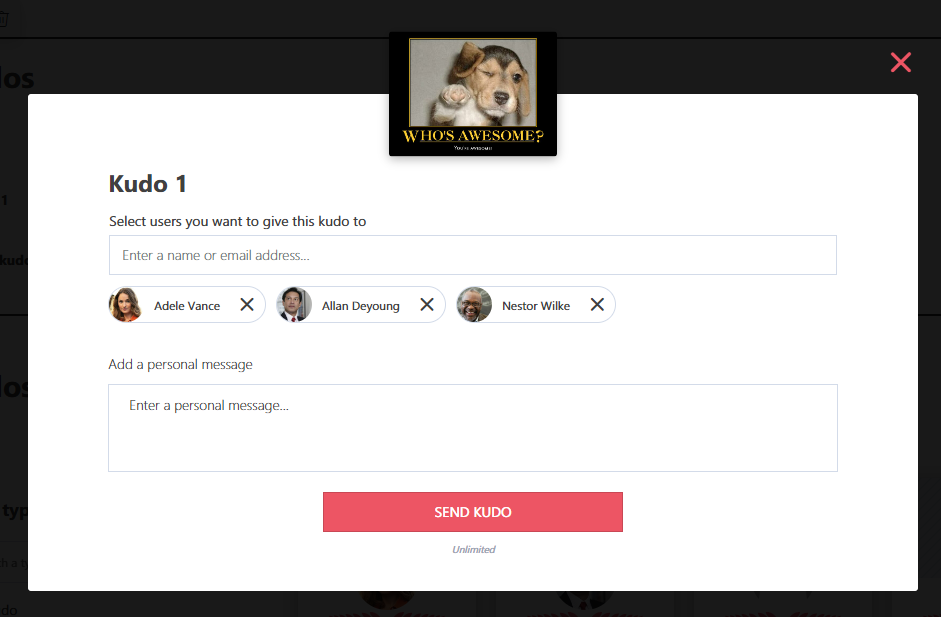This screenshot has width=941, height=617.
Task: Click the "Add a personal message" label
Action: pyautogui.click(x=181, y=364)
